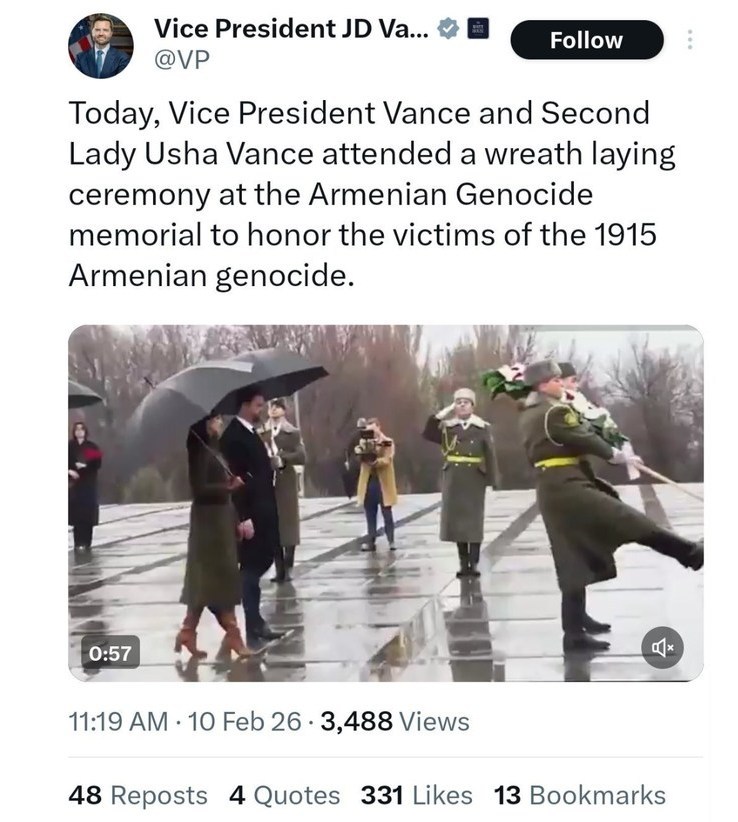Open the Vice President JD Va... display name
The width and height of the screenshot is (738, 822).
(x=291, y=30)
